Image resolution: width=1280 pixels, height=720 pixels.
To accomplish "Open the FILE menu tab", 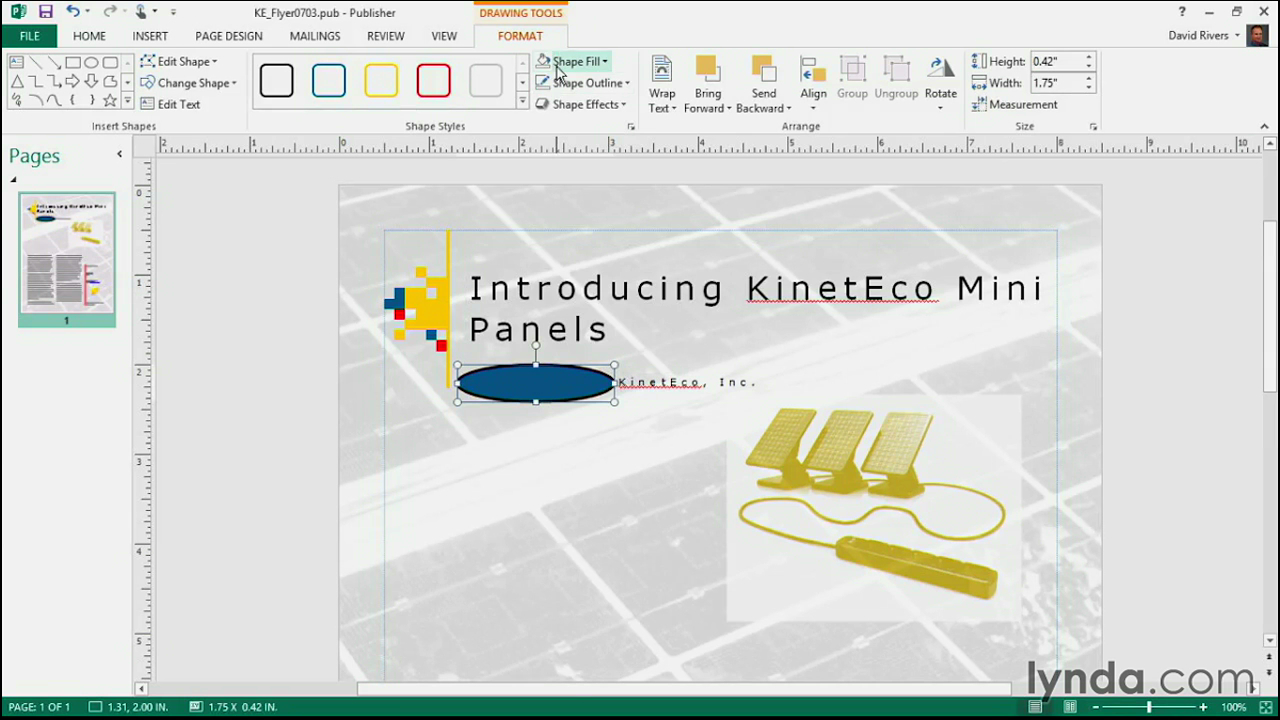I will click(30, 36).
